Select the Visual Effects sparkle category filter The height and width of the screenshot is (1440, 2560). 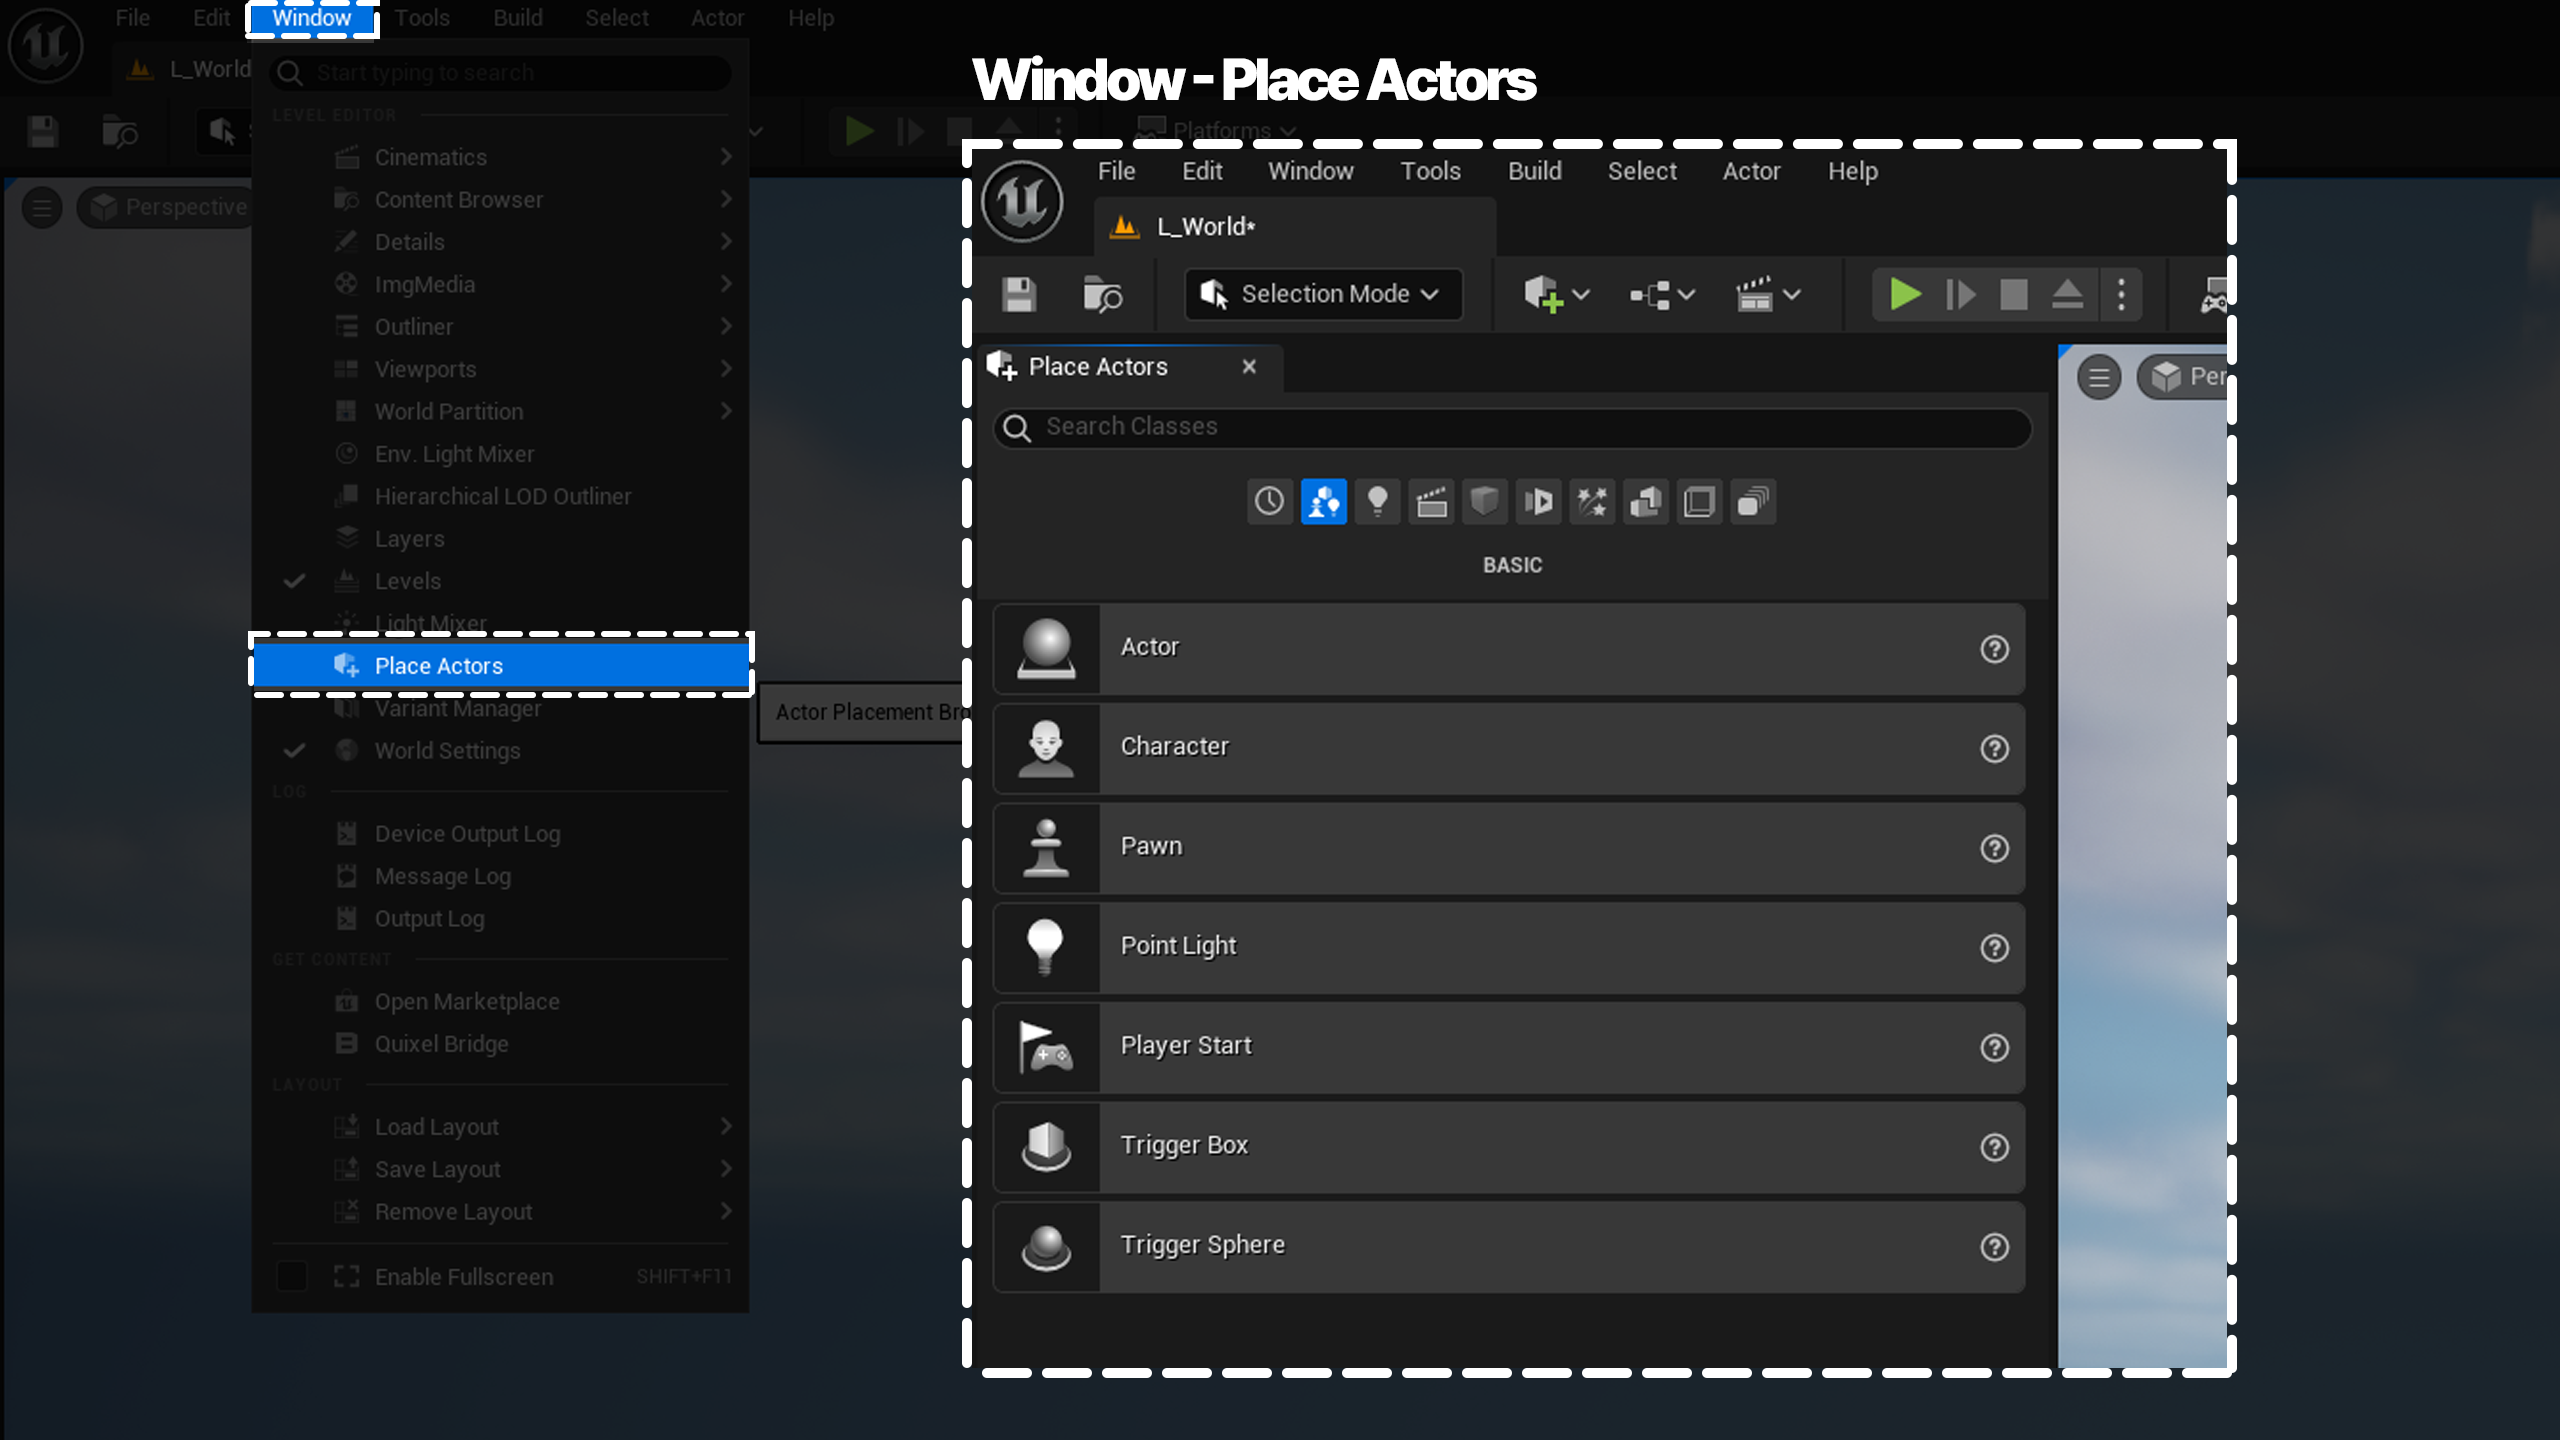click(x=1592, y=501)
